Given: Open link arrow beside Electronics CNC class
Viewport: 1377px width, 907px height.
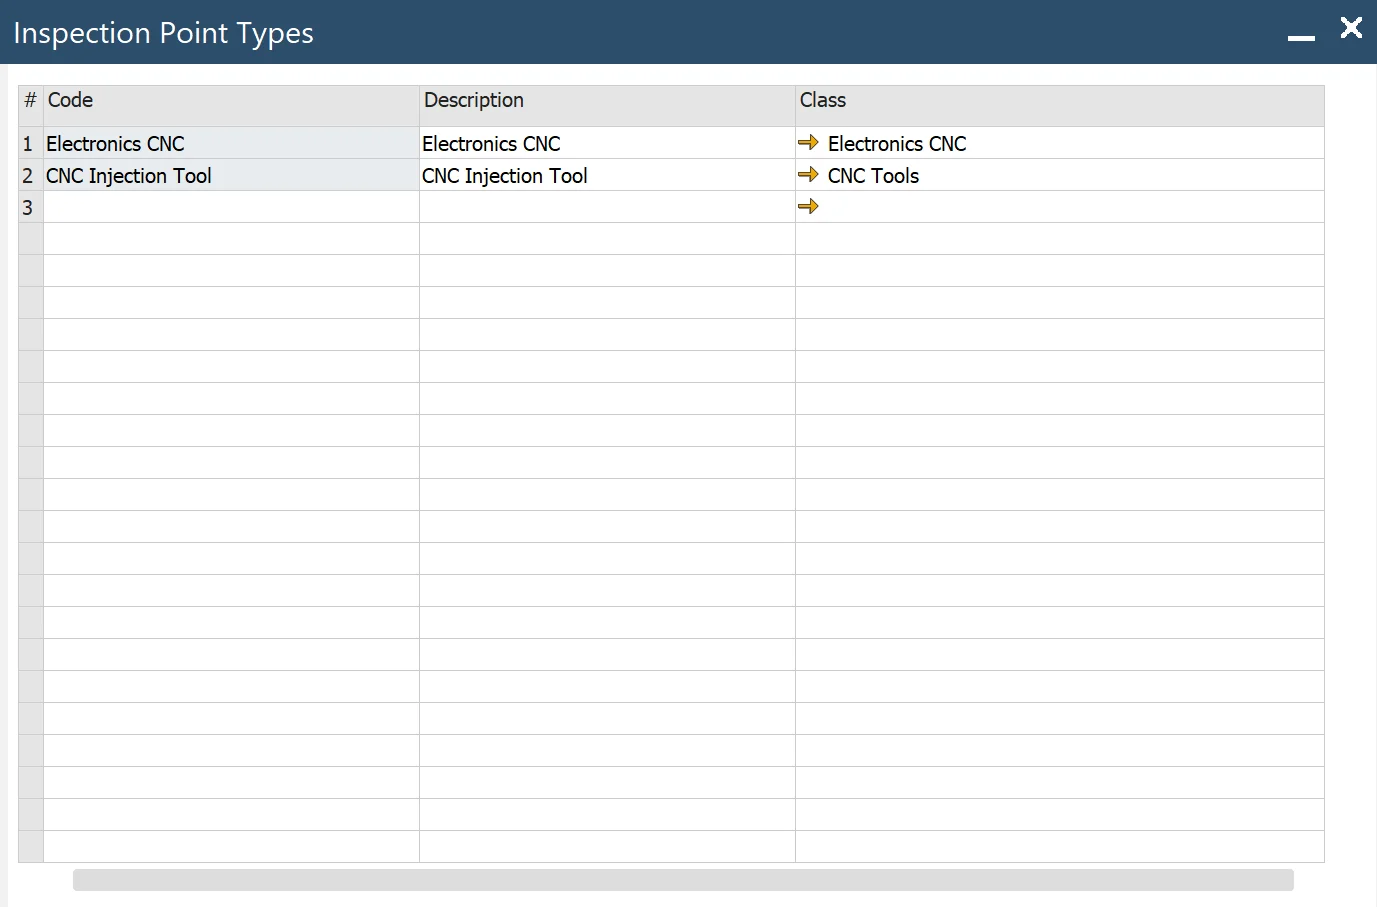Looking at the screenshot, I should click(x=808, y=143).
